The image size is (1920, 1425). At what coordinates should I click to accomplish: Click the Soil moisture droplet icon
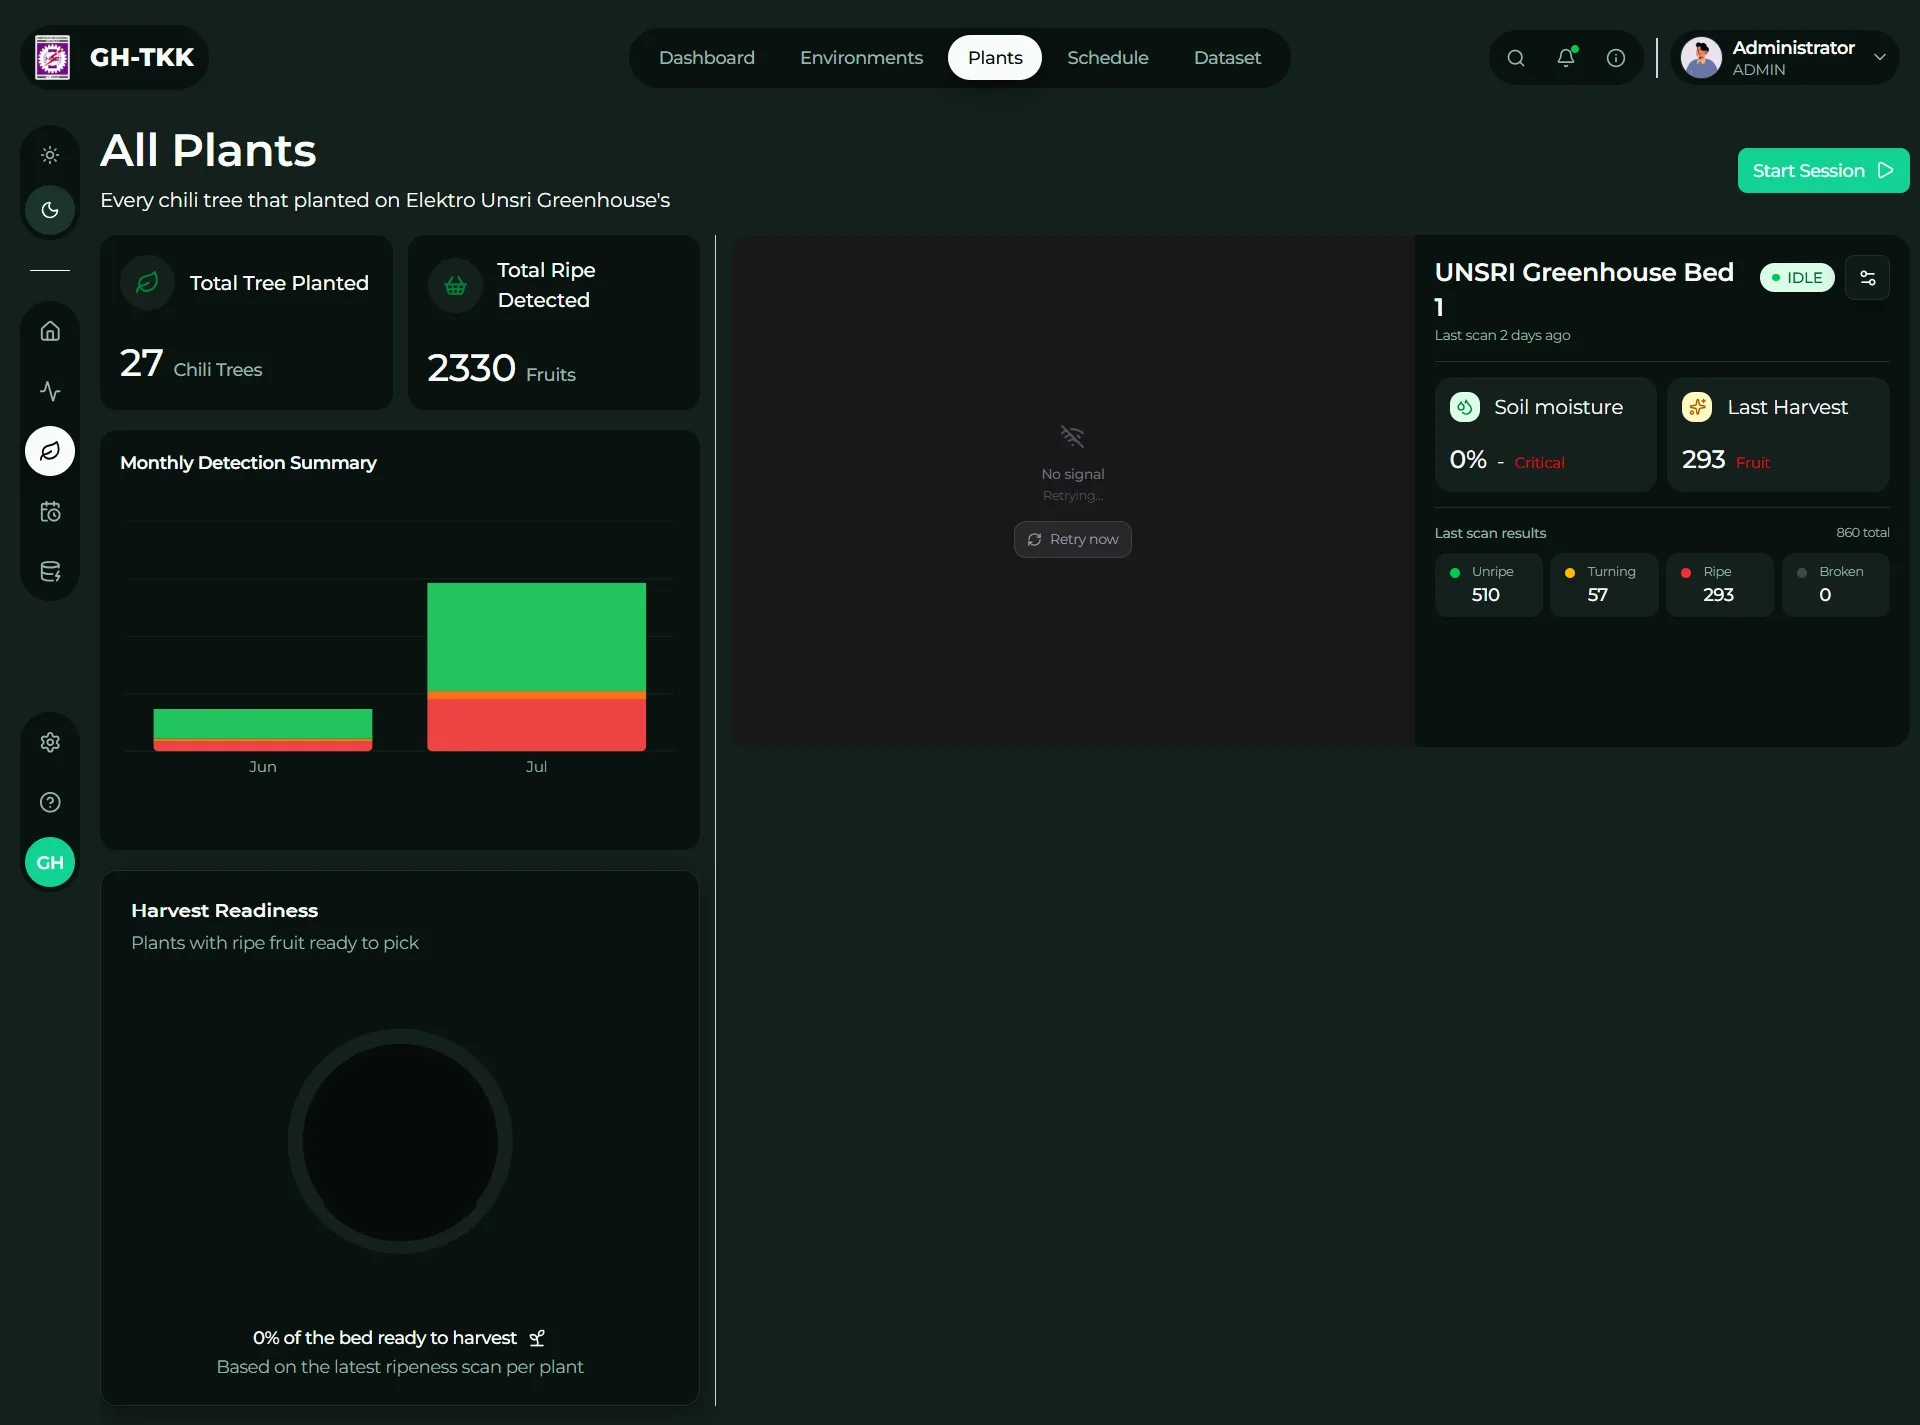pos(1464,407)
